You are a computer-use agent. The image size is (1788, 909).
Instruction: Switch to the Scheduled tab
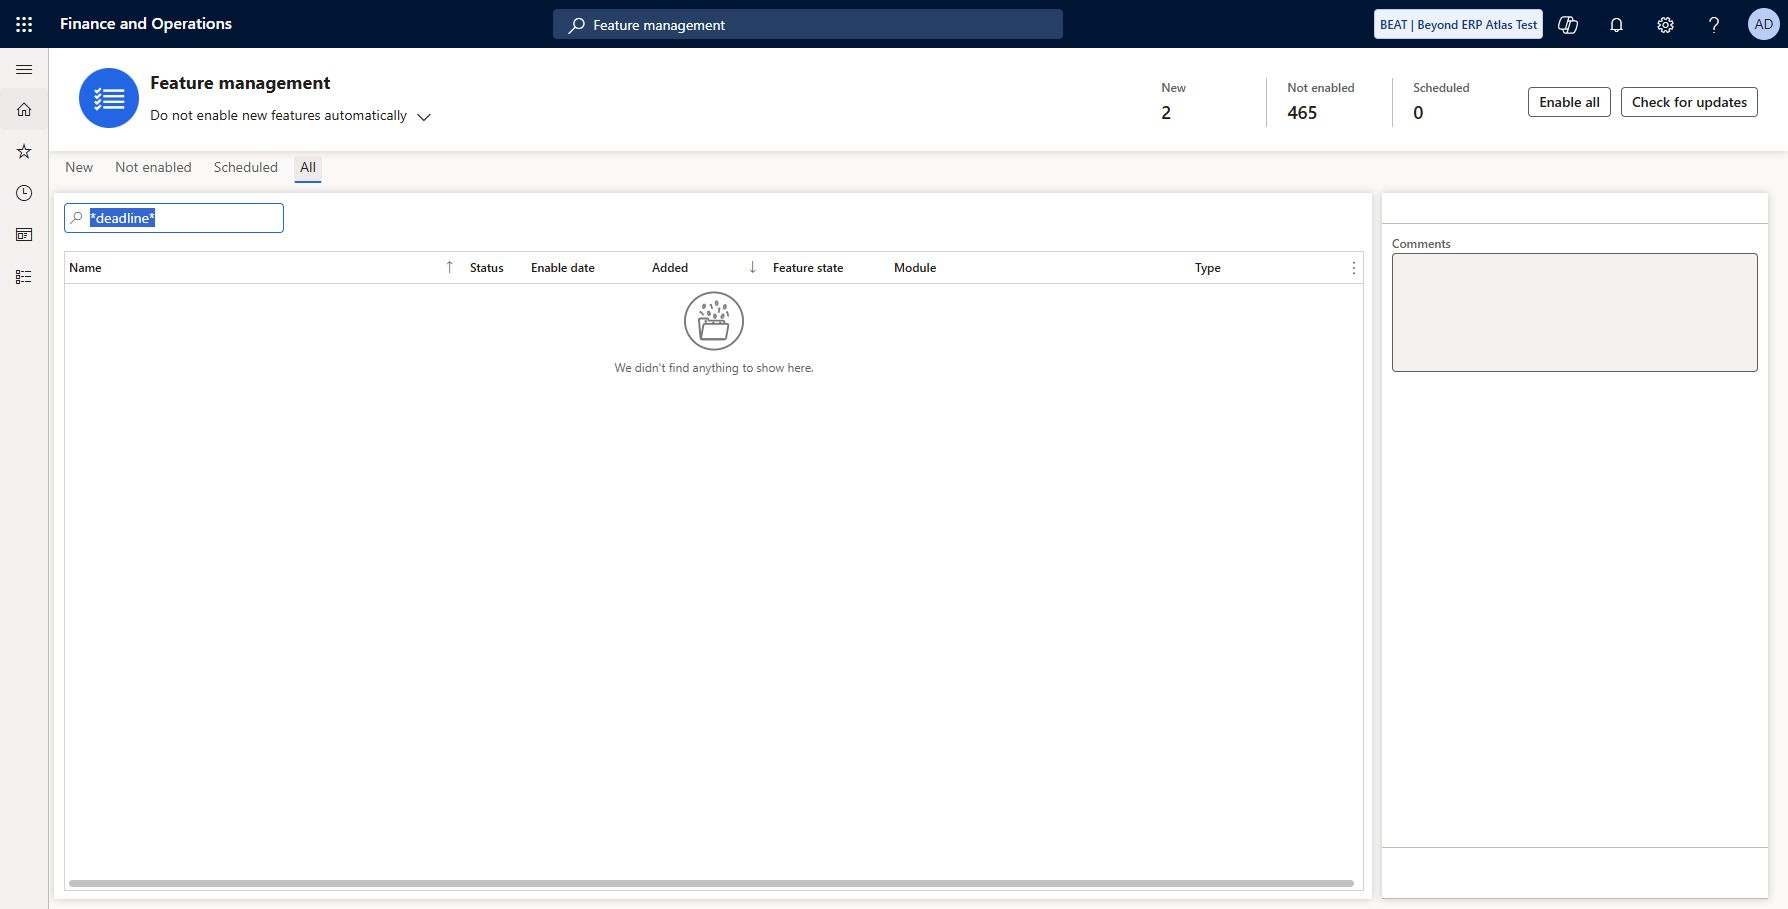tap(246, 167)
